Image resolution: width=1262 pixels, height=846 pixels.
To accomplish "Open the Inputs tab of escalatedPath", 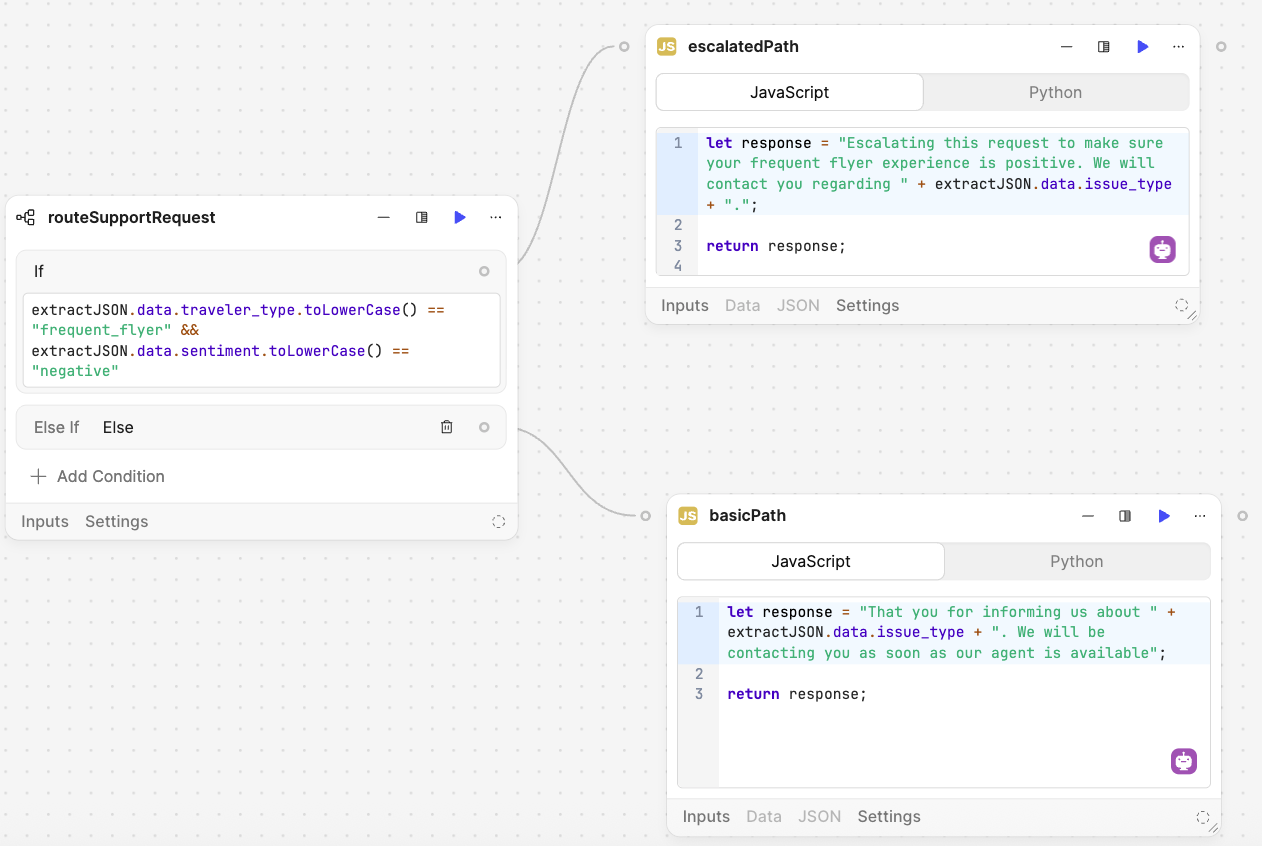I will (684, 306).
